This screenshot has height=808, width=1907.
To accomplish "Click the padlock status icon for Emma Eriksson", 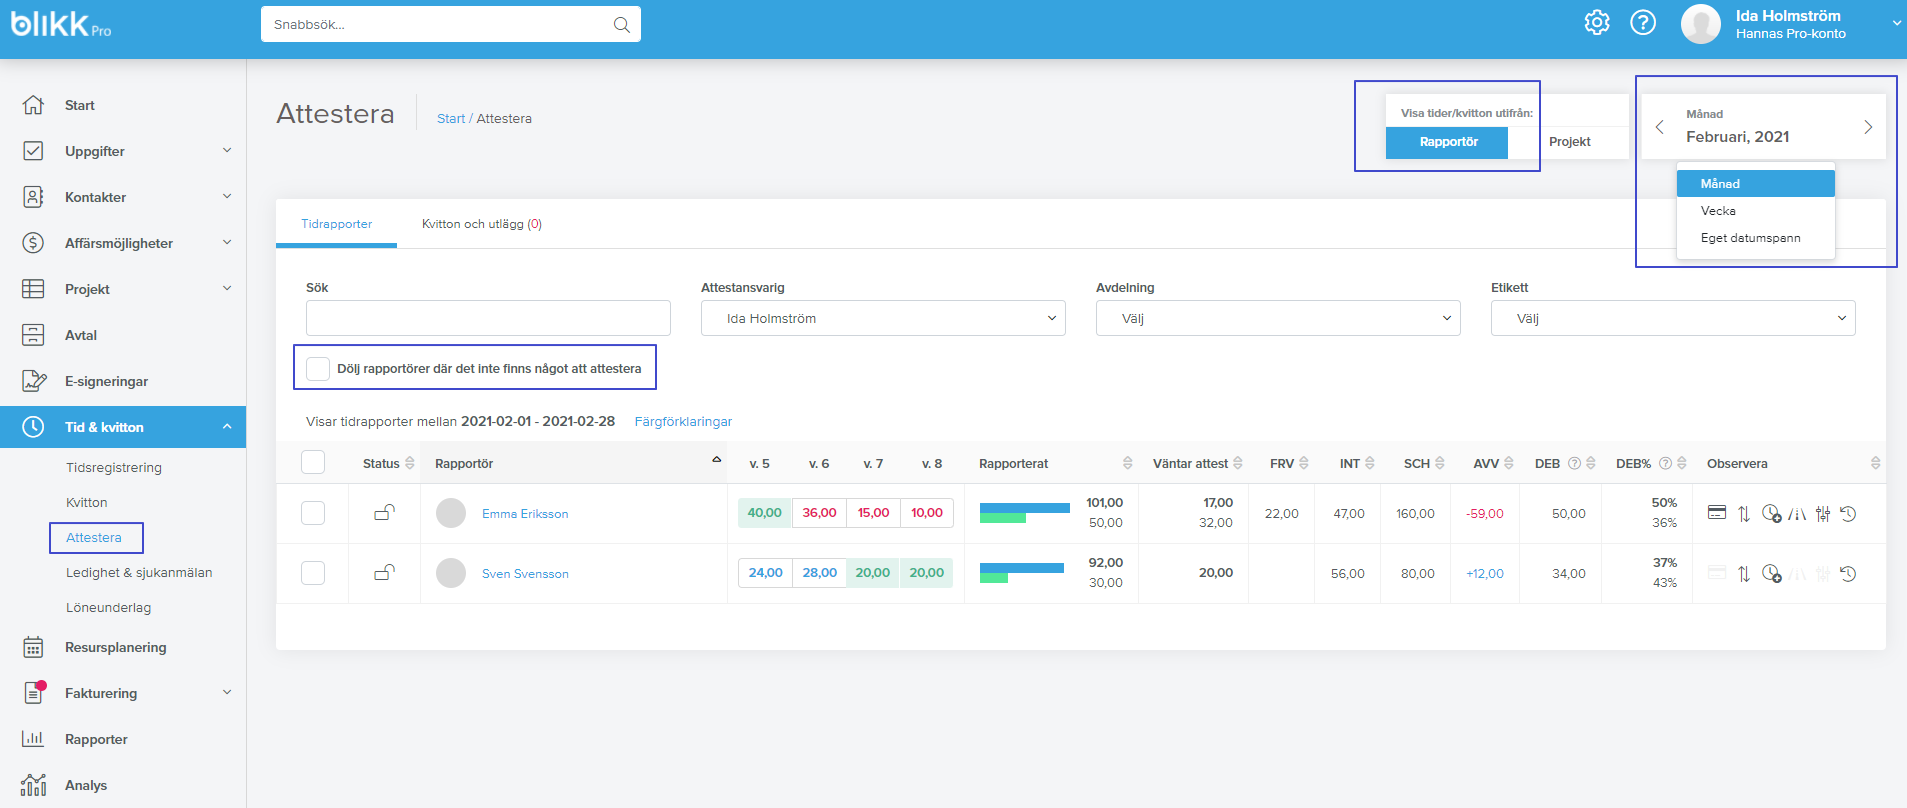I will [384, 513].
